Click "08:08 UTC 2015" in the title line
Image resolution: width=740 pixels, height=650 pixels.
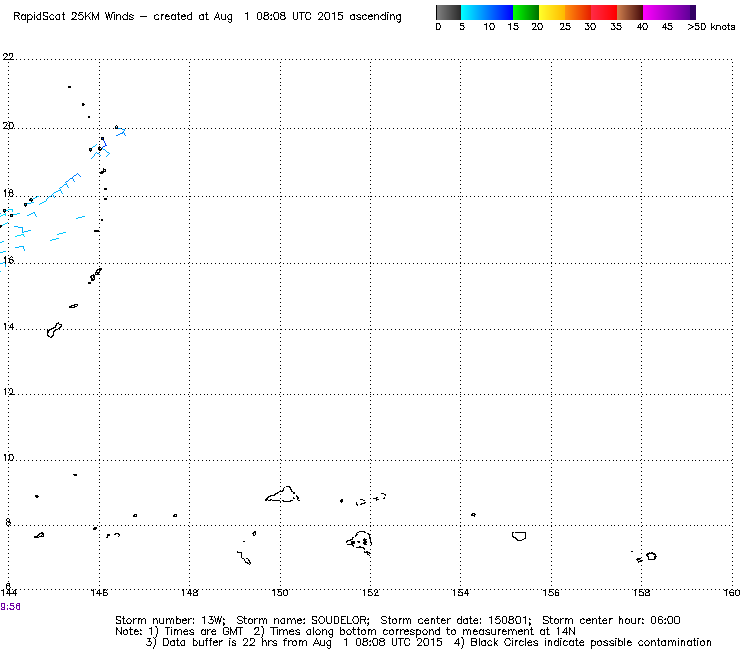pos(300,17)
